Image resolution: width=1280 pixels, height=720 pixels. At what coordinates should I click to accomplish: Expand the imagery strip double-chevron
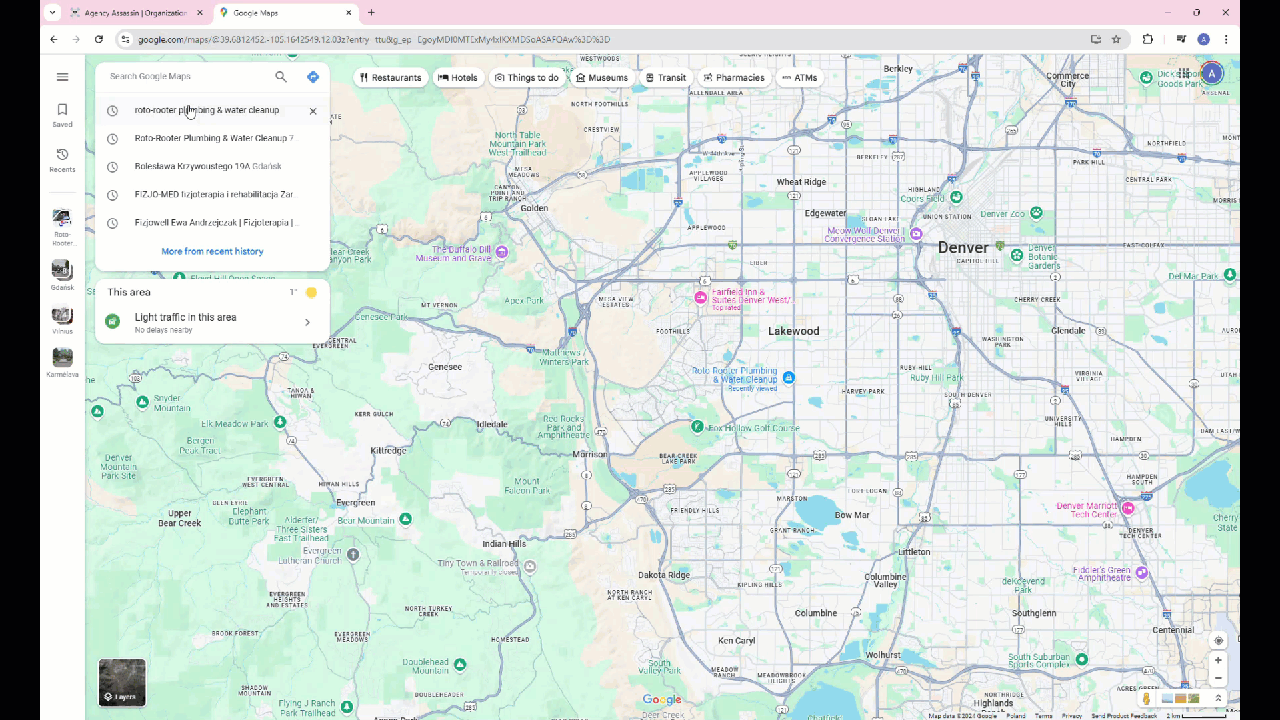click(1218, 699)
